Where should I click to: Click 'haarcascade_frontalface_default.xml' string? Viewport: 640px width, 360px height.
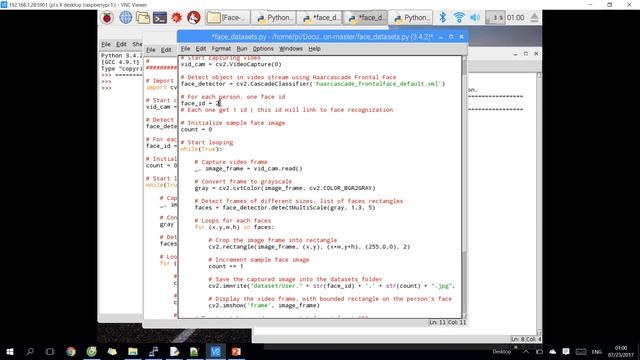pos(377,84)
